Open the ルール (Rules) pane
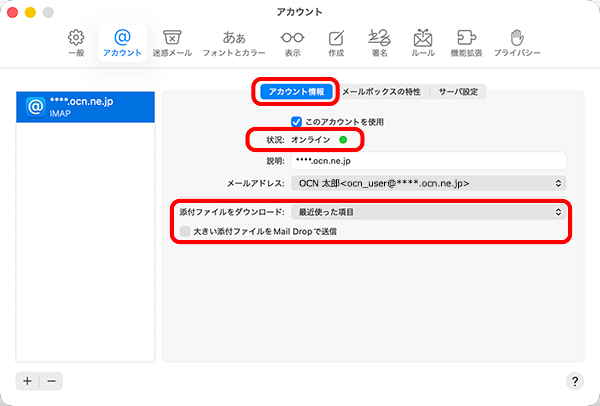Screen dimensions: 600x406 click(x=423, y=42)
